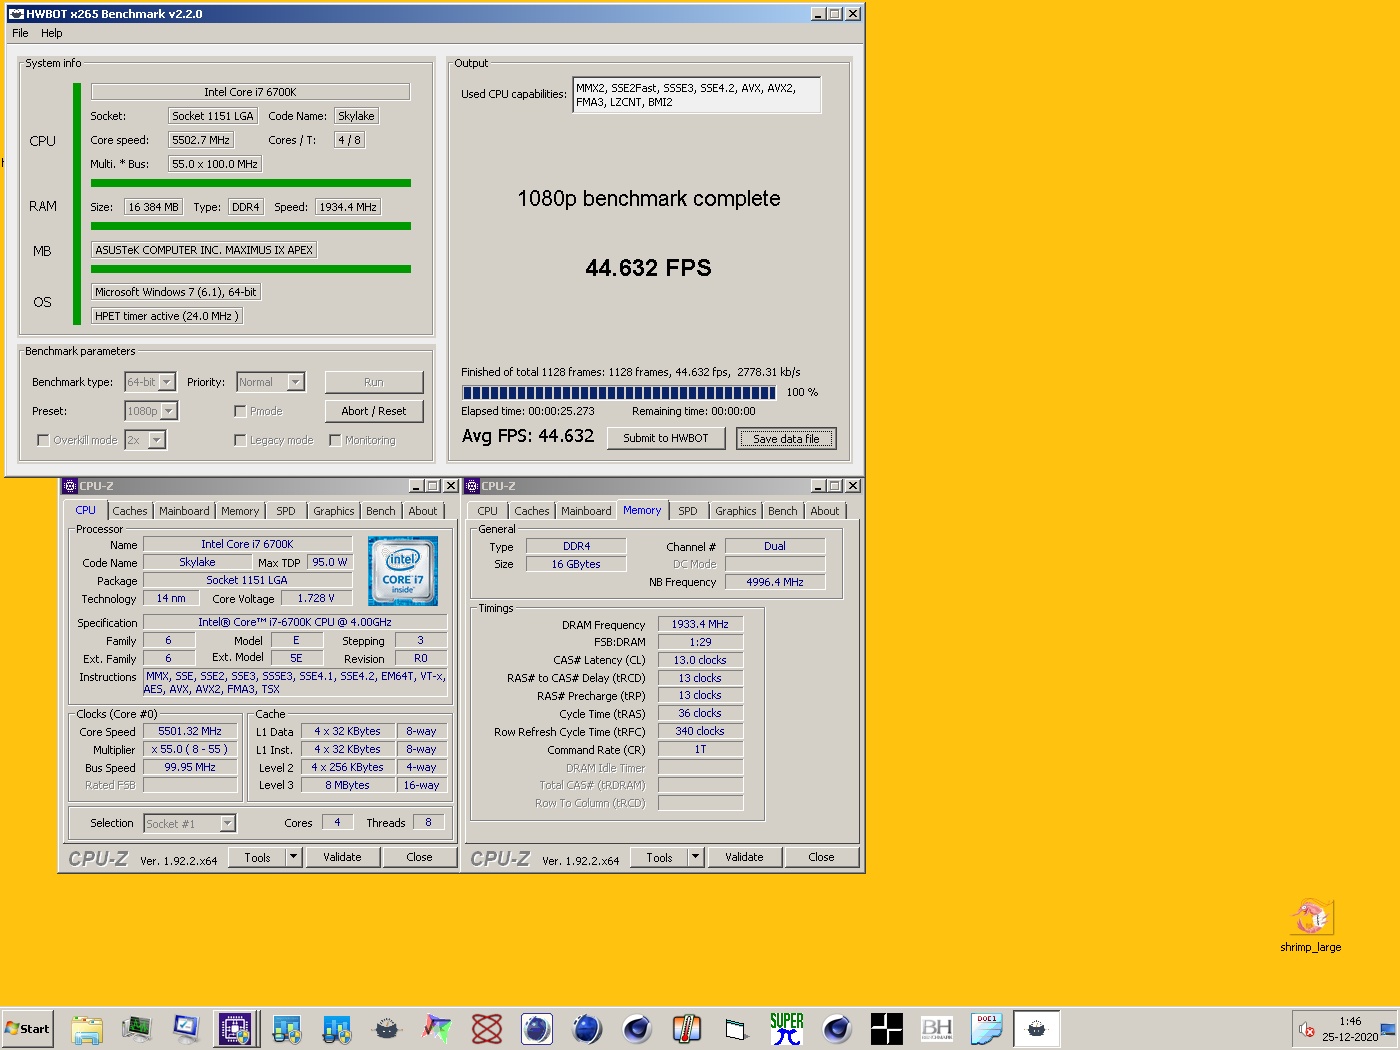Click the DRAM Frequency 1933.4 MHz value
1400x1050 pixels.
pos(700,624)
